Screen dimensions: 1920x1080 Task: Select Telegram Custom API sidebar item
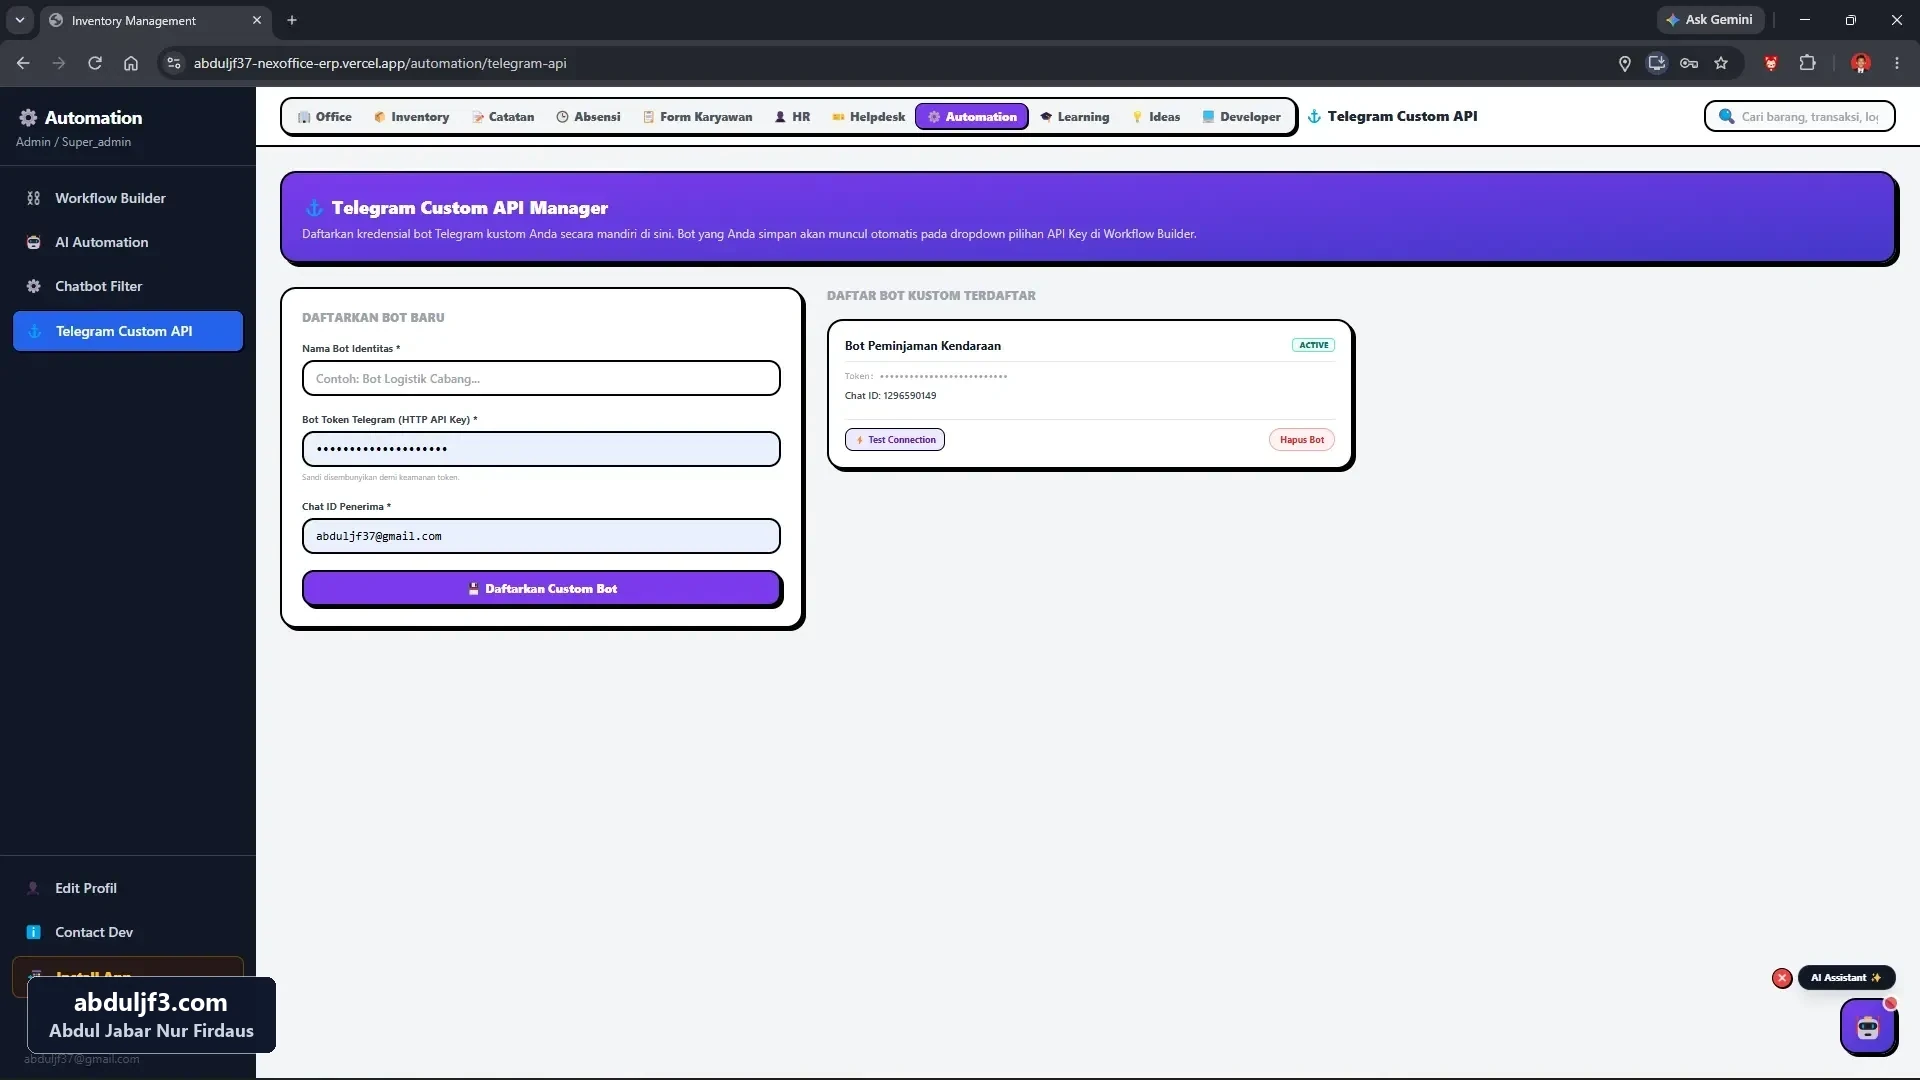point(128,331)
